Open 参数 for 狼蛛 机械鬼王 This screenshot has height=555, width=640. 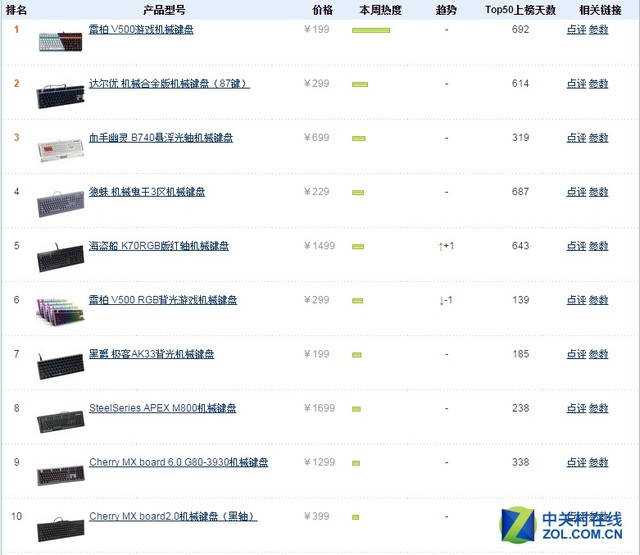[598, 192]
